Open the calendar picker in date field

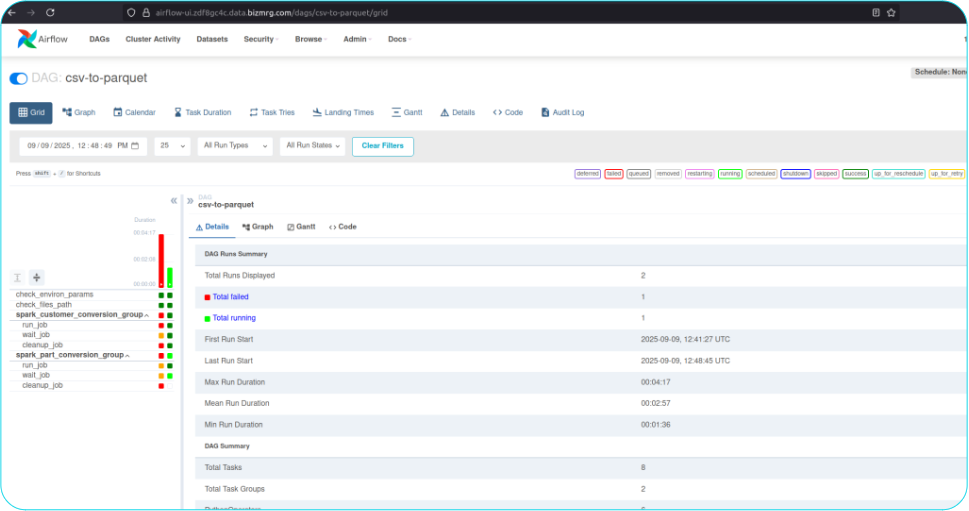click(x=135, y=146)
